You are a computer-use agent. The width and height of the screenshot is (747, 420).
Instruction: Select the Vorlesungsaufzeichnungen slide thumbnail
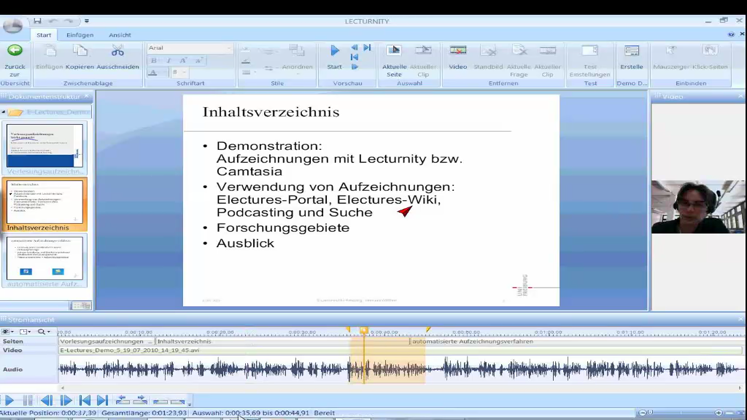[46, 148]
